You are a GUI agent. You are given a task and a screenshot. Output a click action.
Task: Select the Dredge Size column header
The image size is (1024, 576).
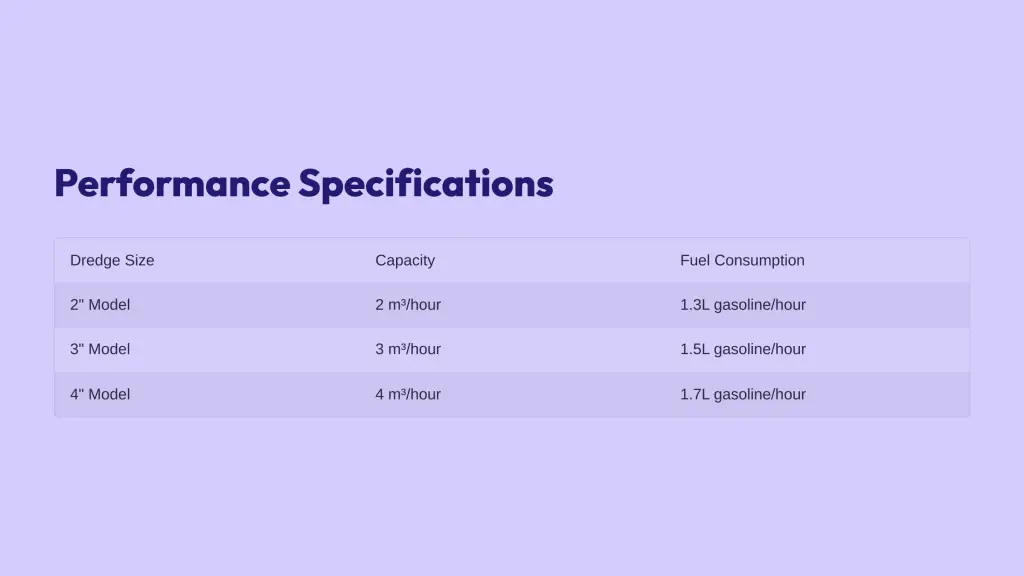click(112, 261)
